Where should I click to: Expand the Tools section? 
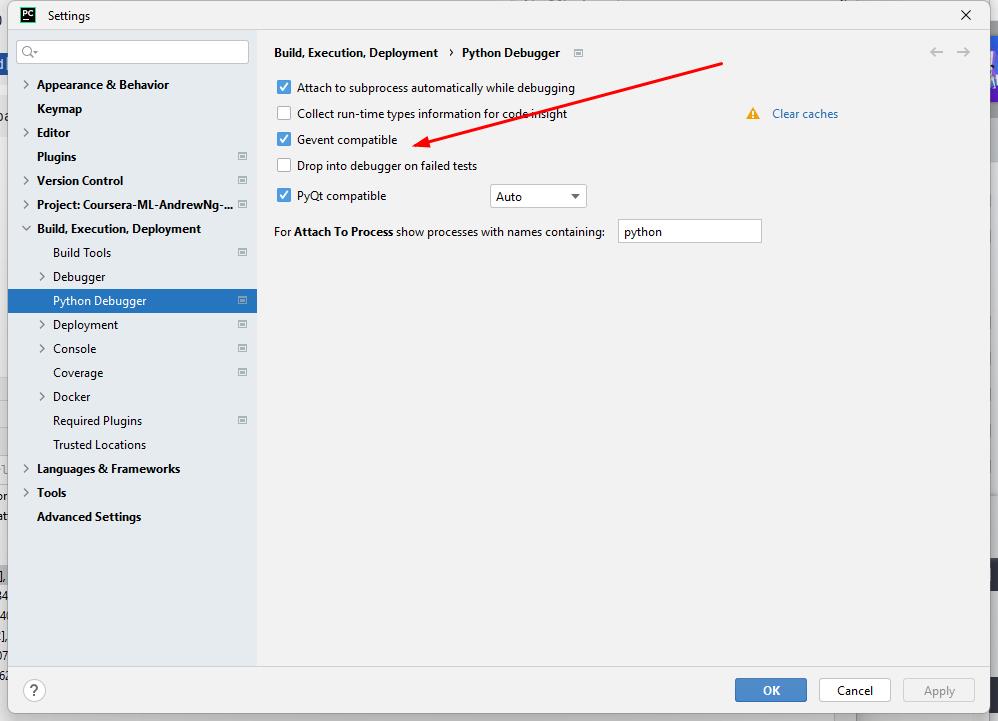tap(26, 493)
